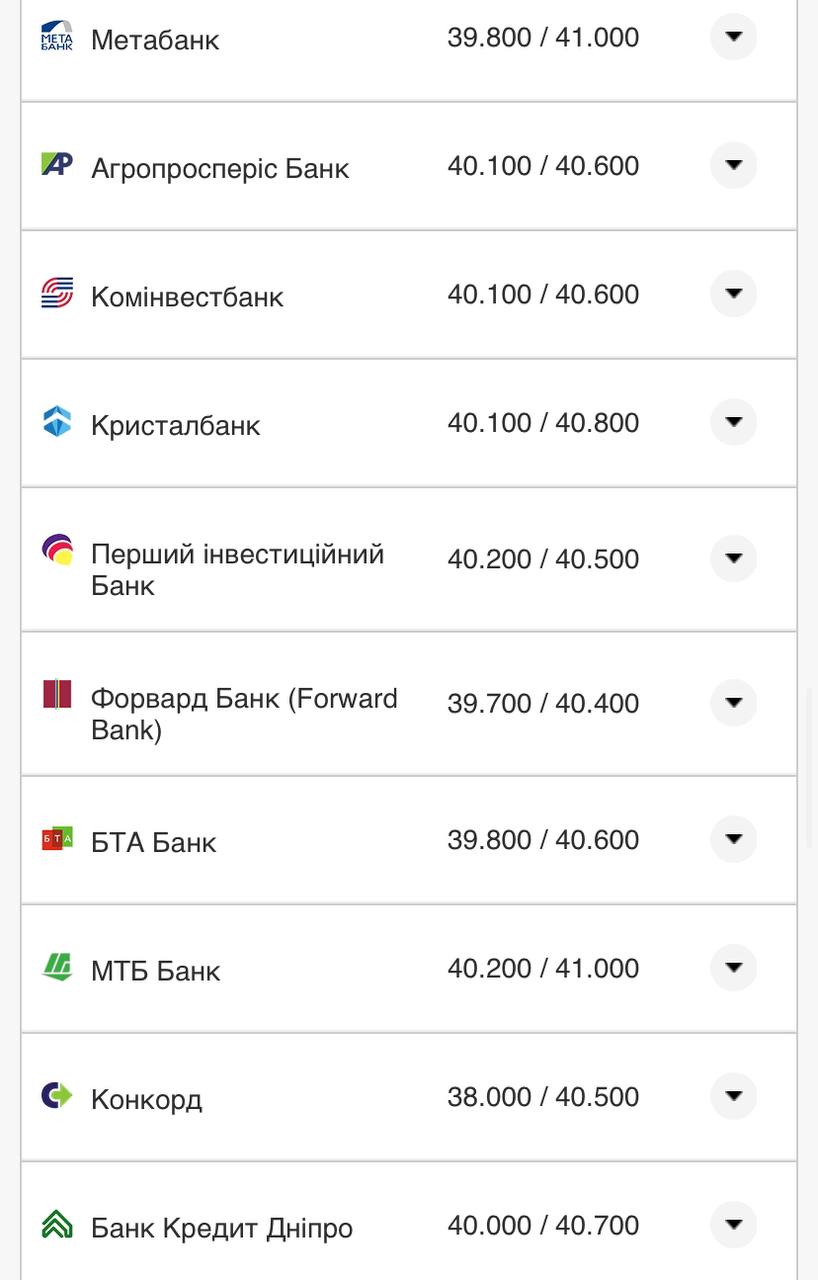818x1280 pixels.
Task: Click the Перший інвестиційний Банк logo
Action: (57, 550)
